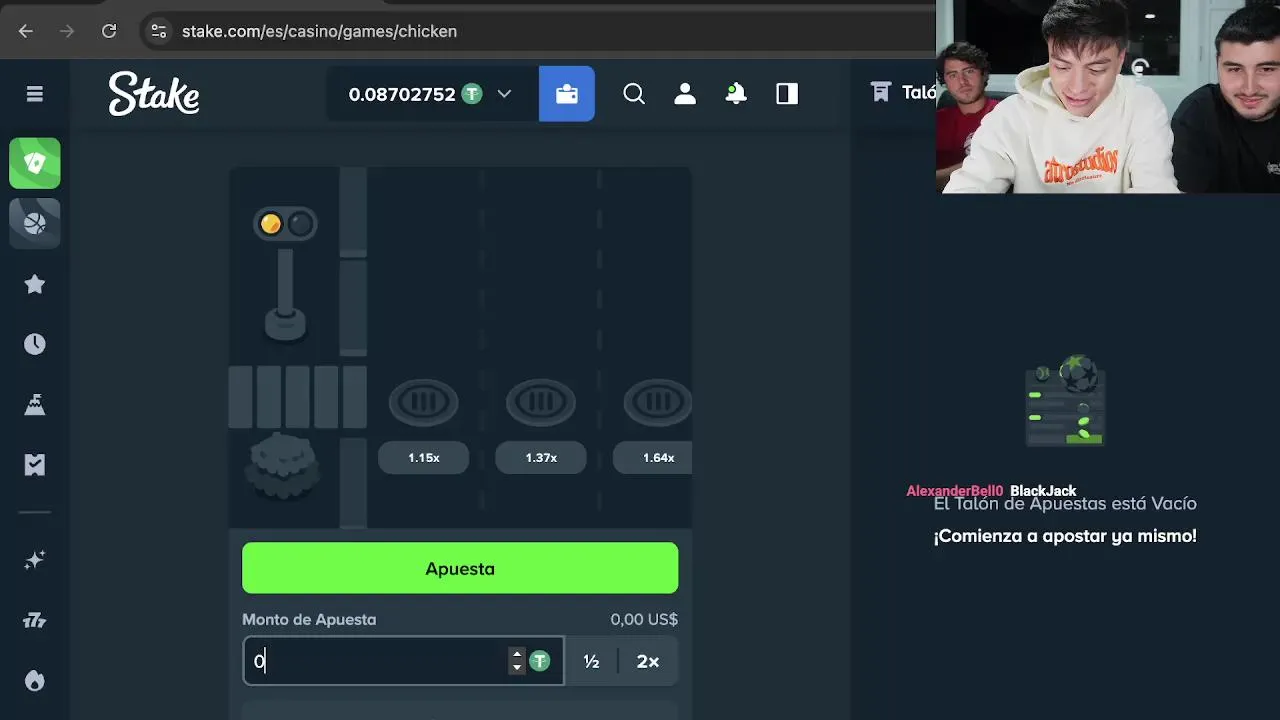The width and height of the screenshot is (1280, 720).
Task: Click the manhole cover above 1.64x
Action: point(657,402)
